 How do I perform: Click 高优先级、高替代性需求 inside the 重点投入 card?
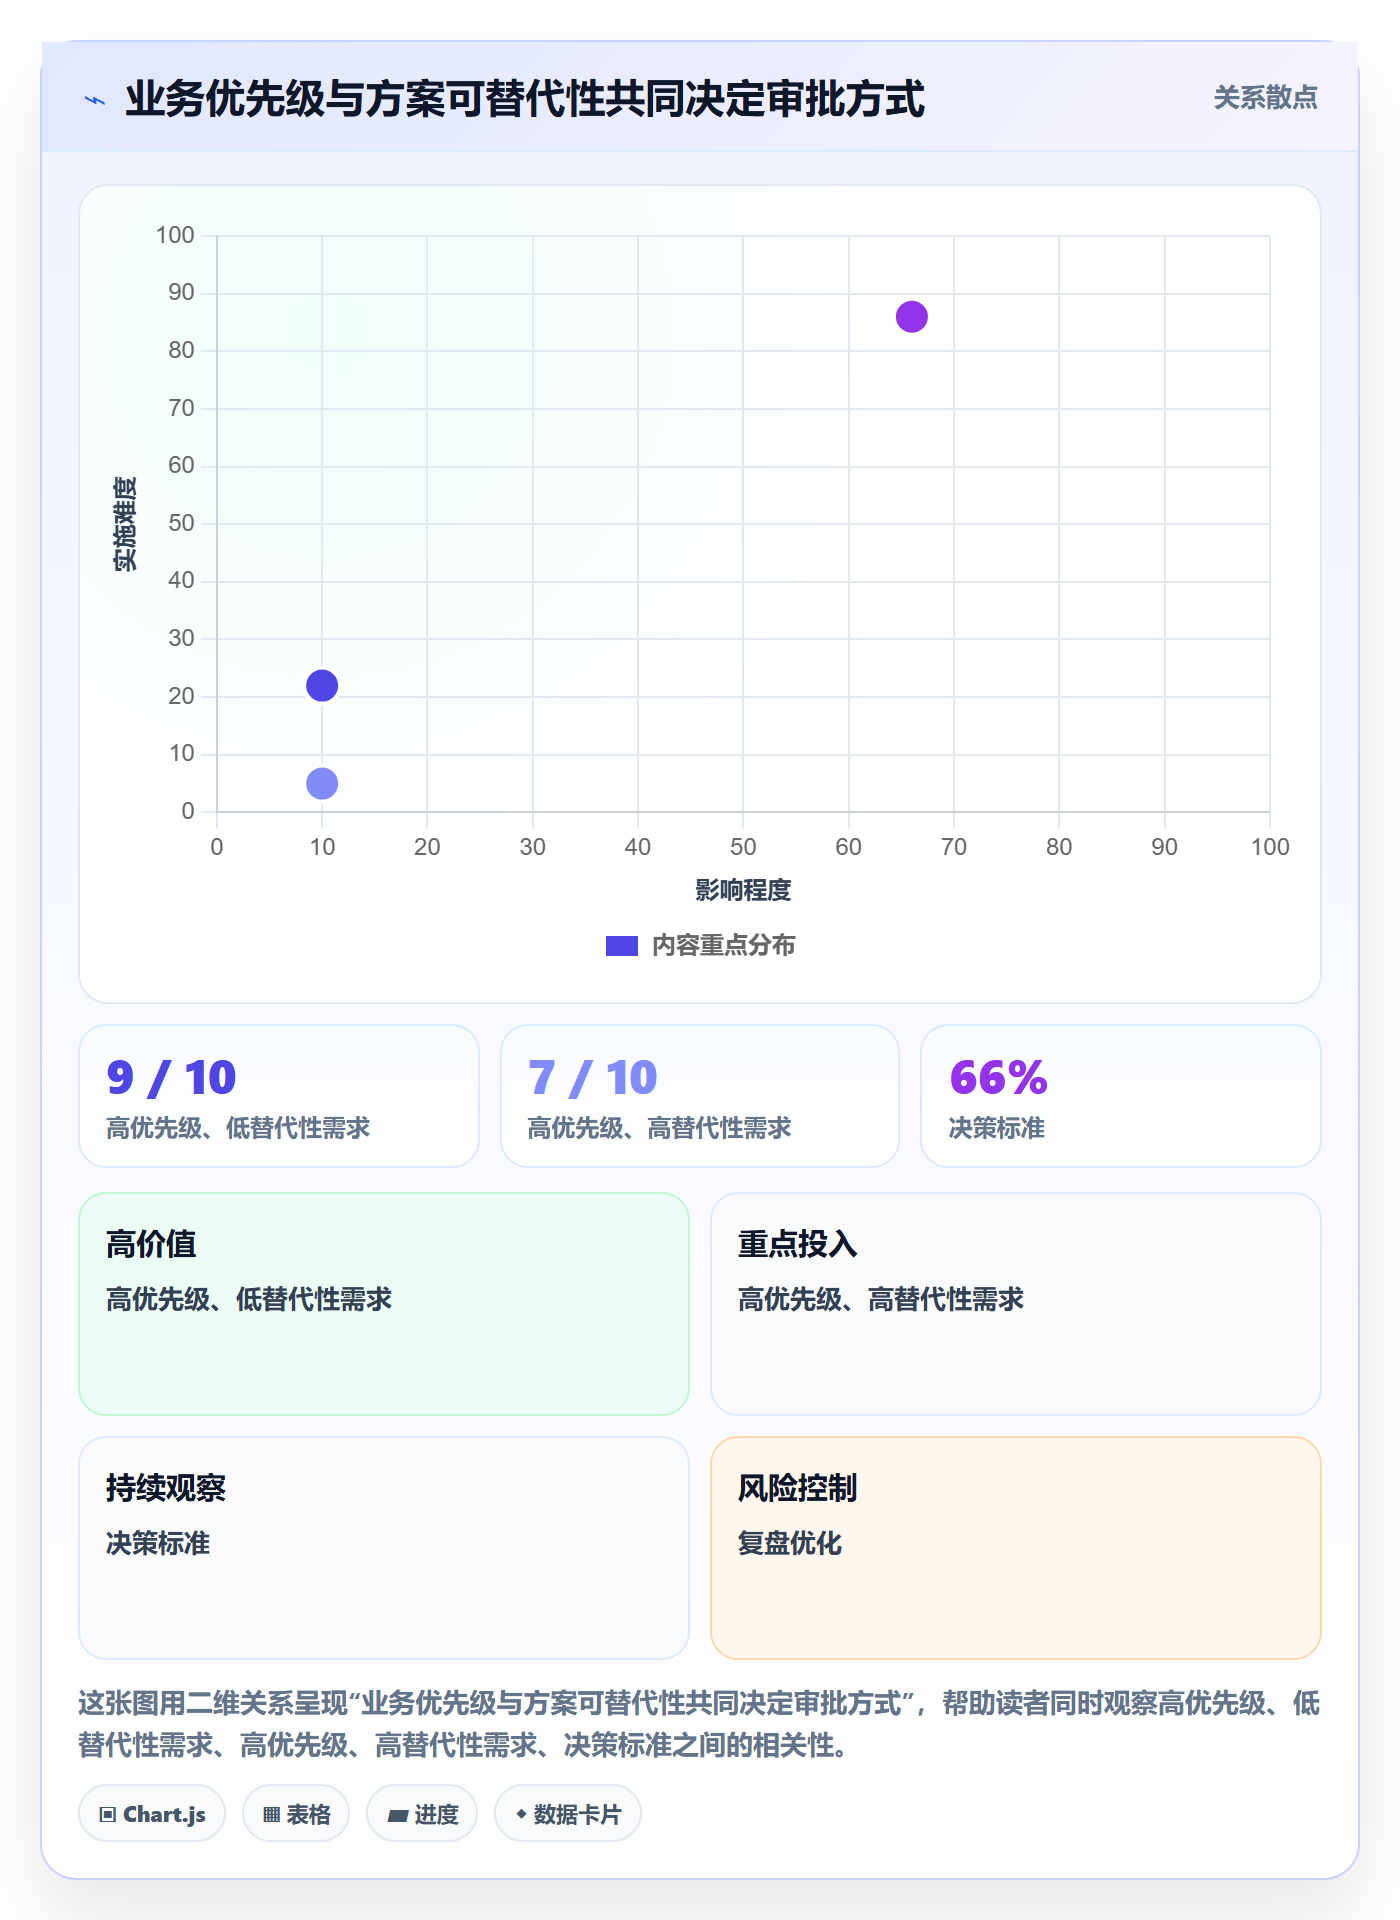[881, 1299]
